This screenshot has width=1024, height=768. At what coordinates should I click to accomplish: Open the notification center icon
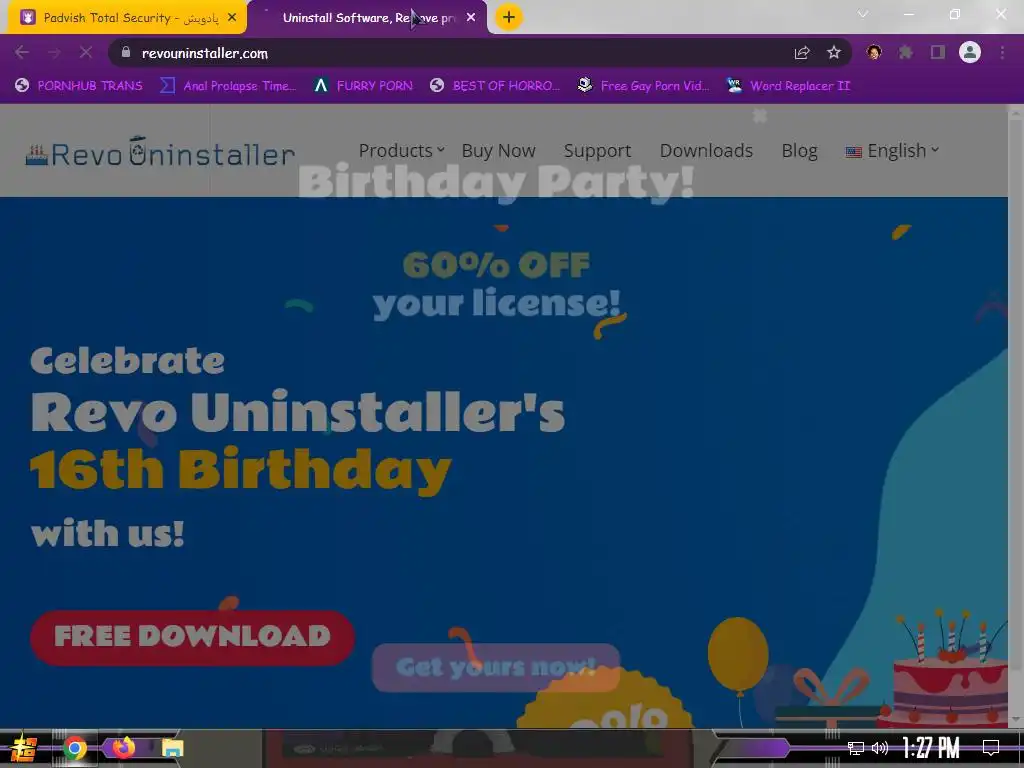point(991,748)
